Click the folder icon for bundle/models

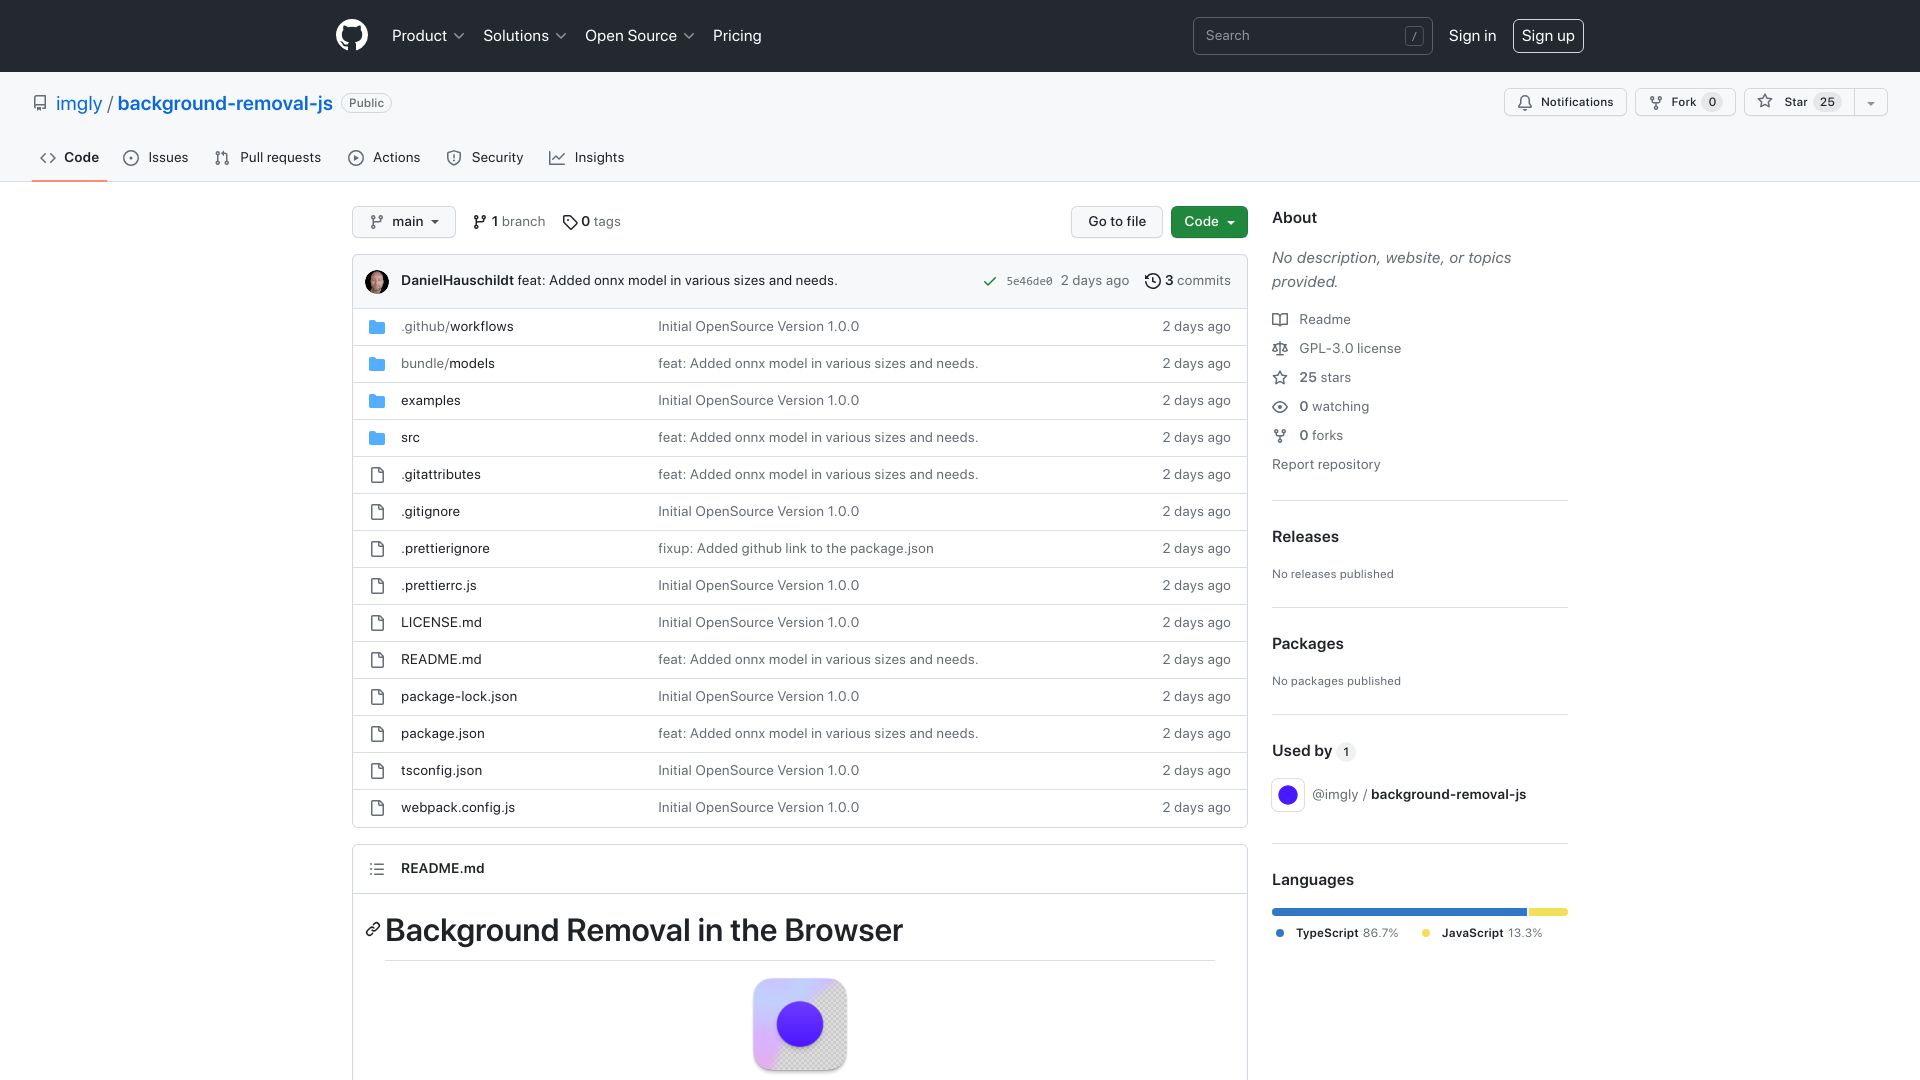click(377, 364)
